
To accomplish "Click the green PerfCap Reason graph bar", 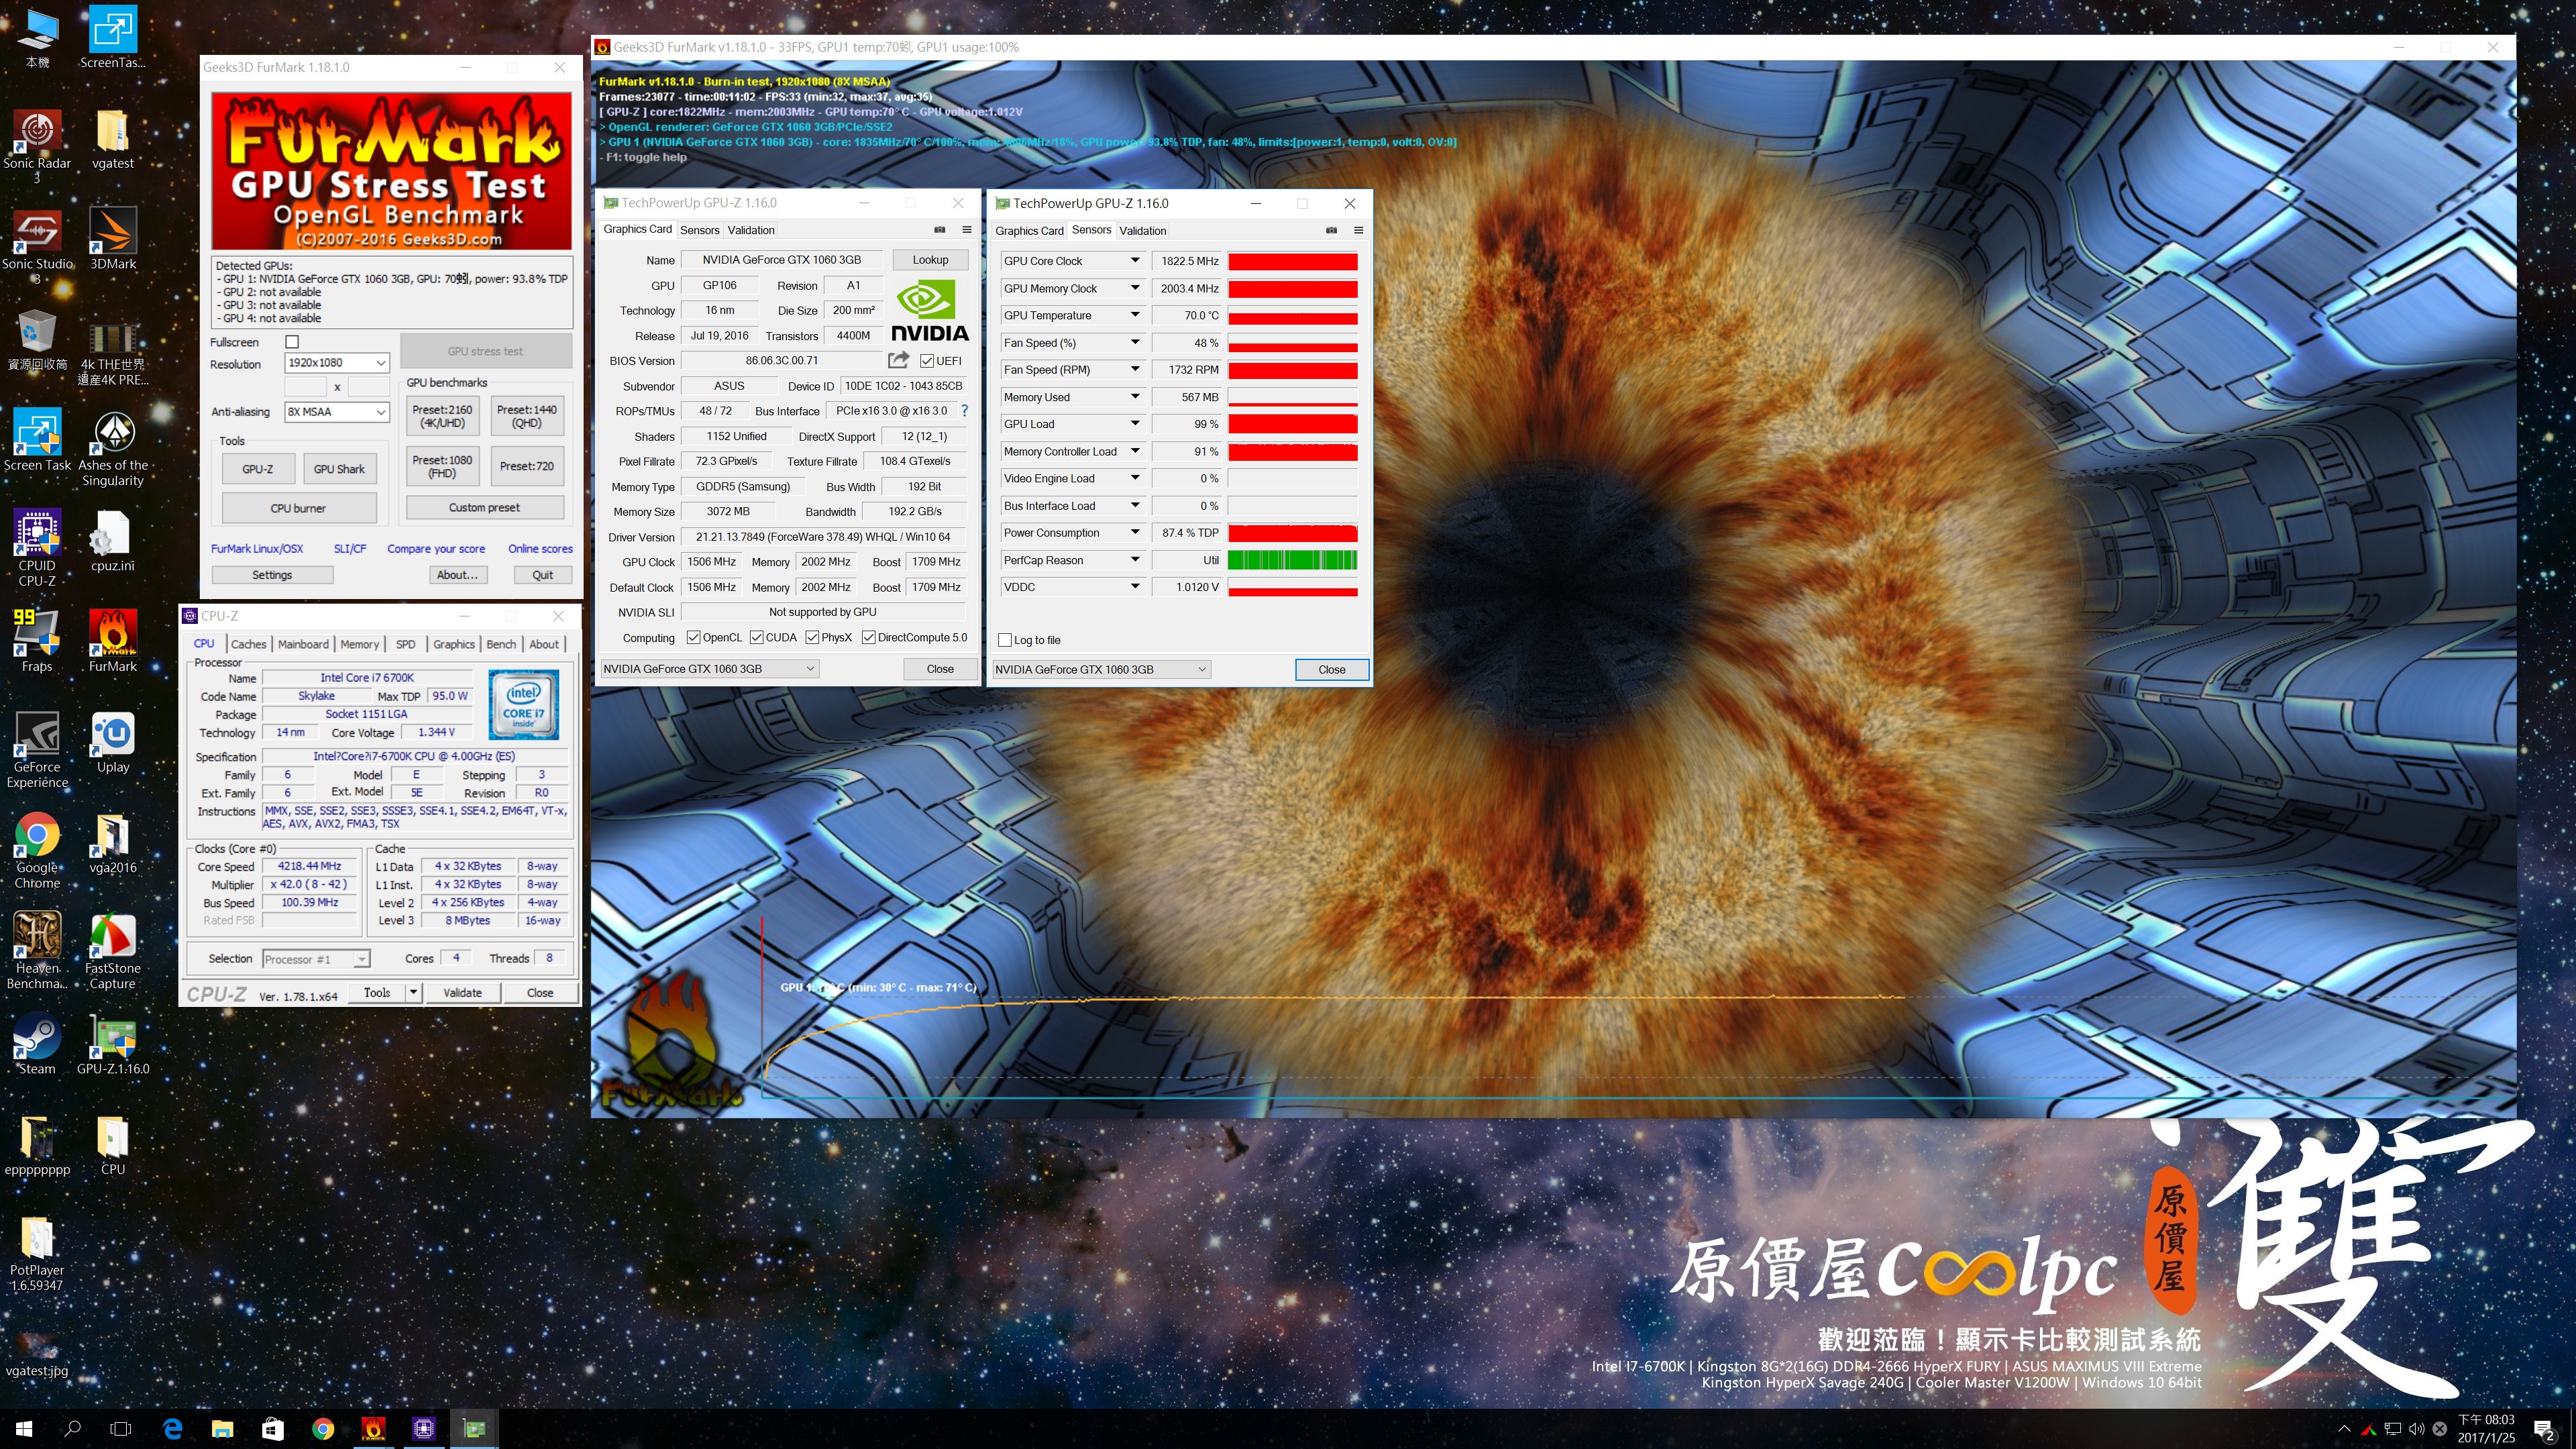I will (1292, 560).
